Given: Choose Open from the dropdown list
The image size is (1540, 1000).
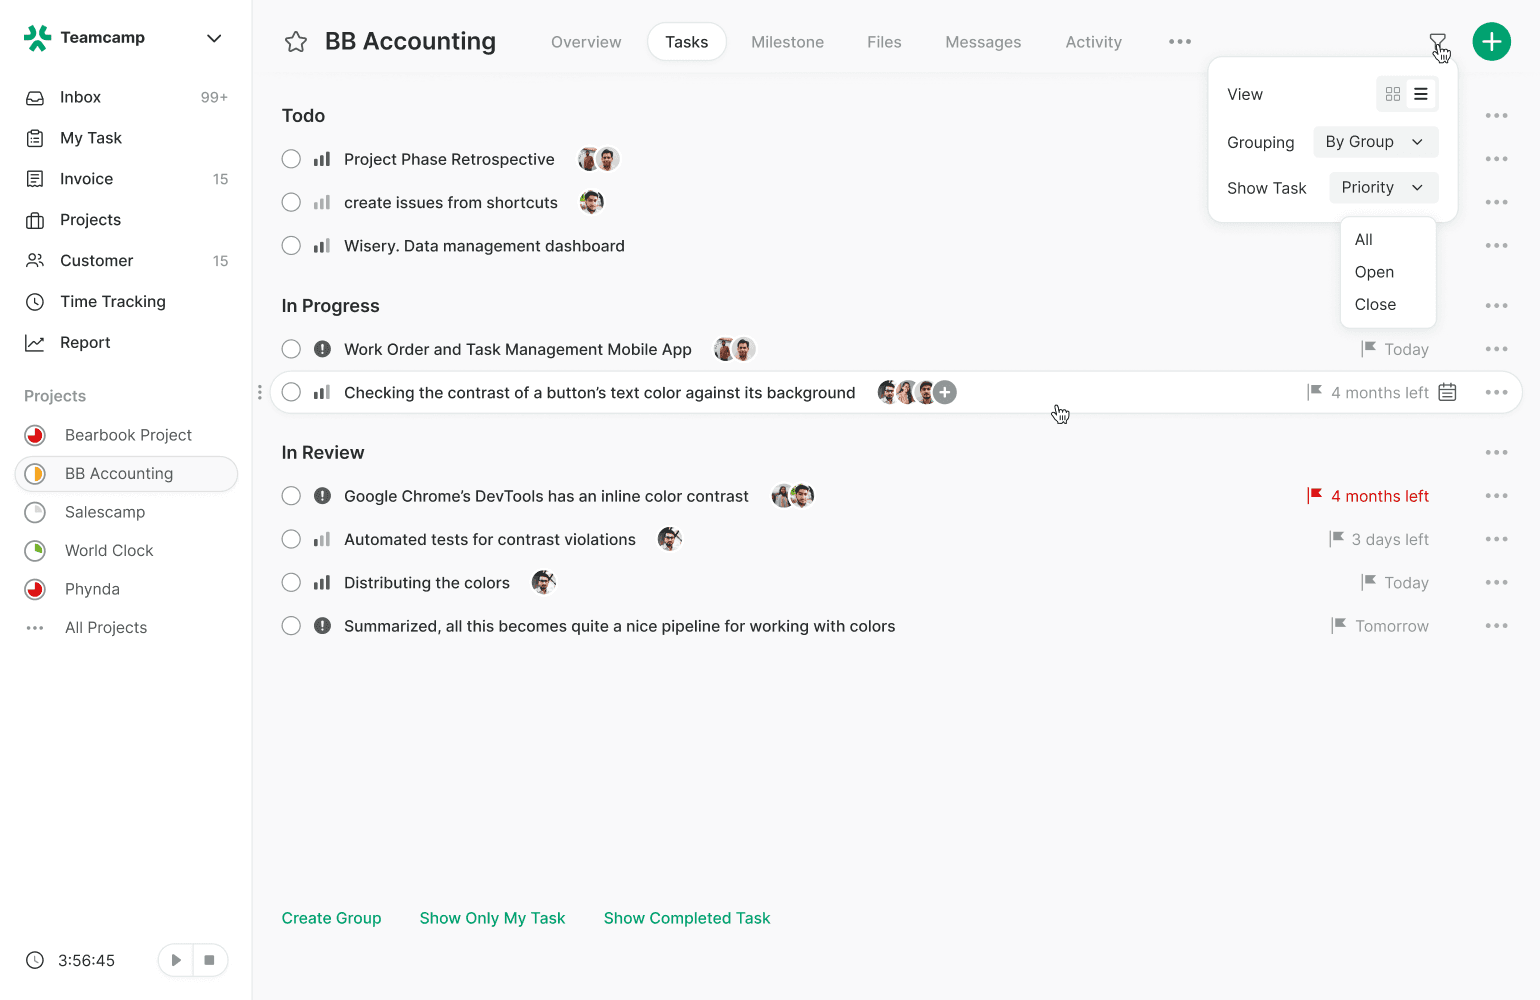Looking at the screenshot, I should [x=1374, y=272].
